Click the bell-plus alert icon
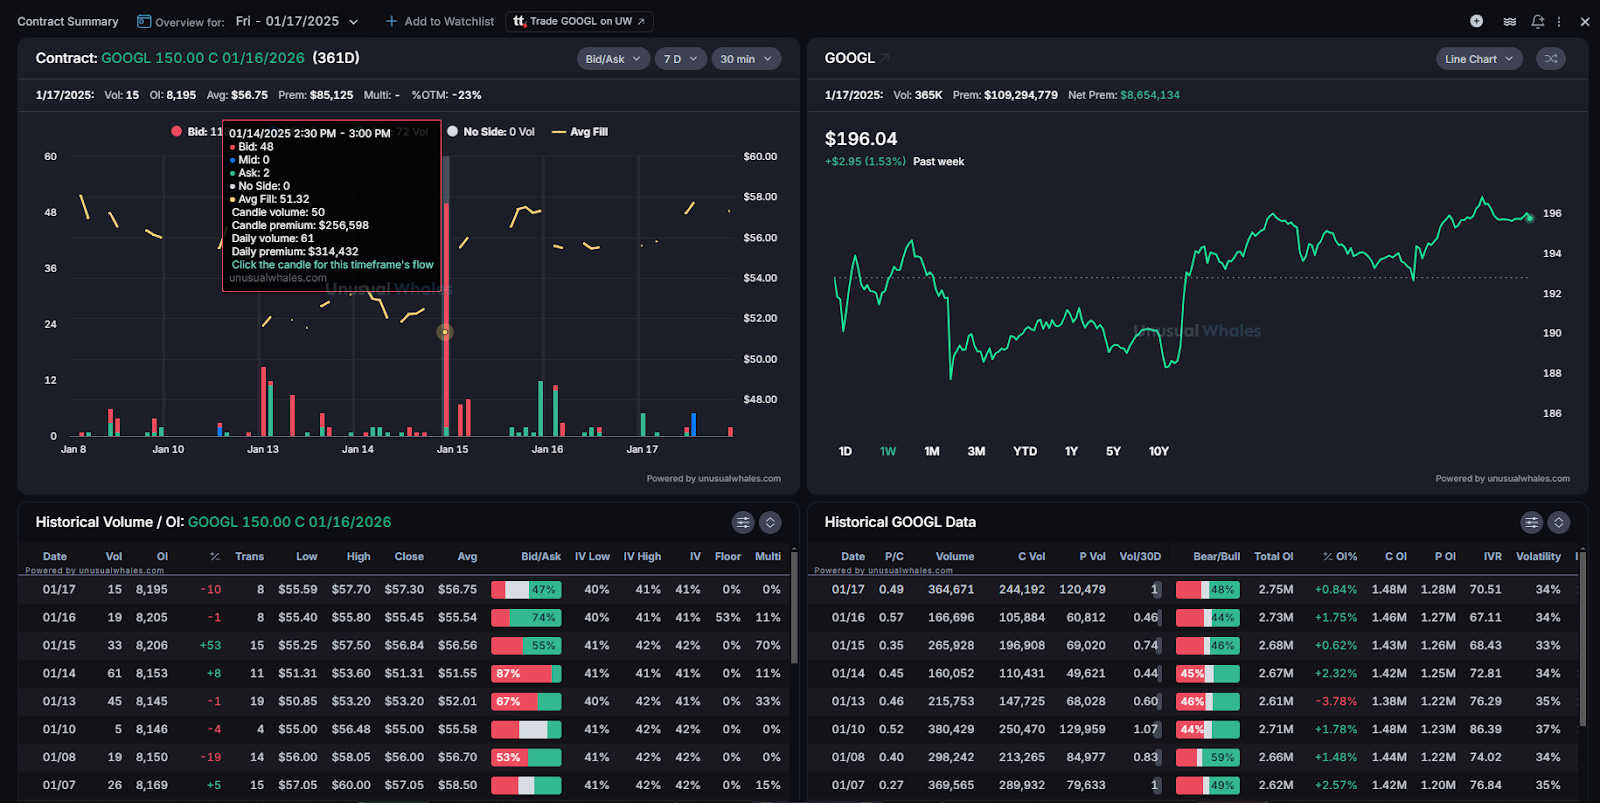The image size is (1600, 803). tap(1538, 21)
